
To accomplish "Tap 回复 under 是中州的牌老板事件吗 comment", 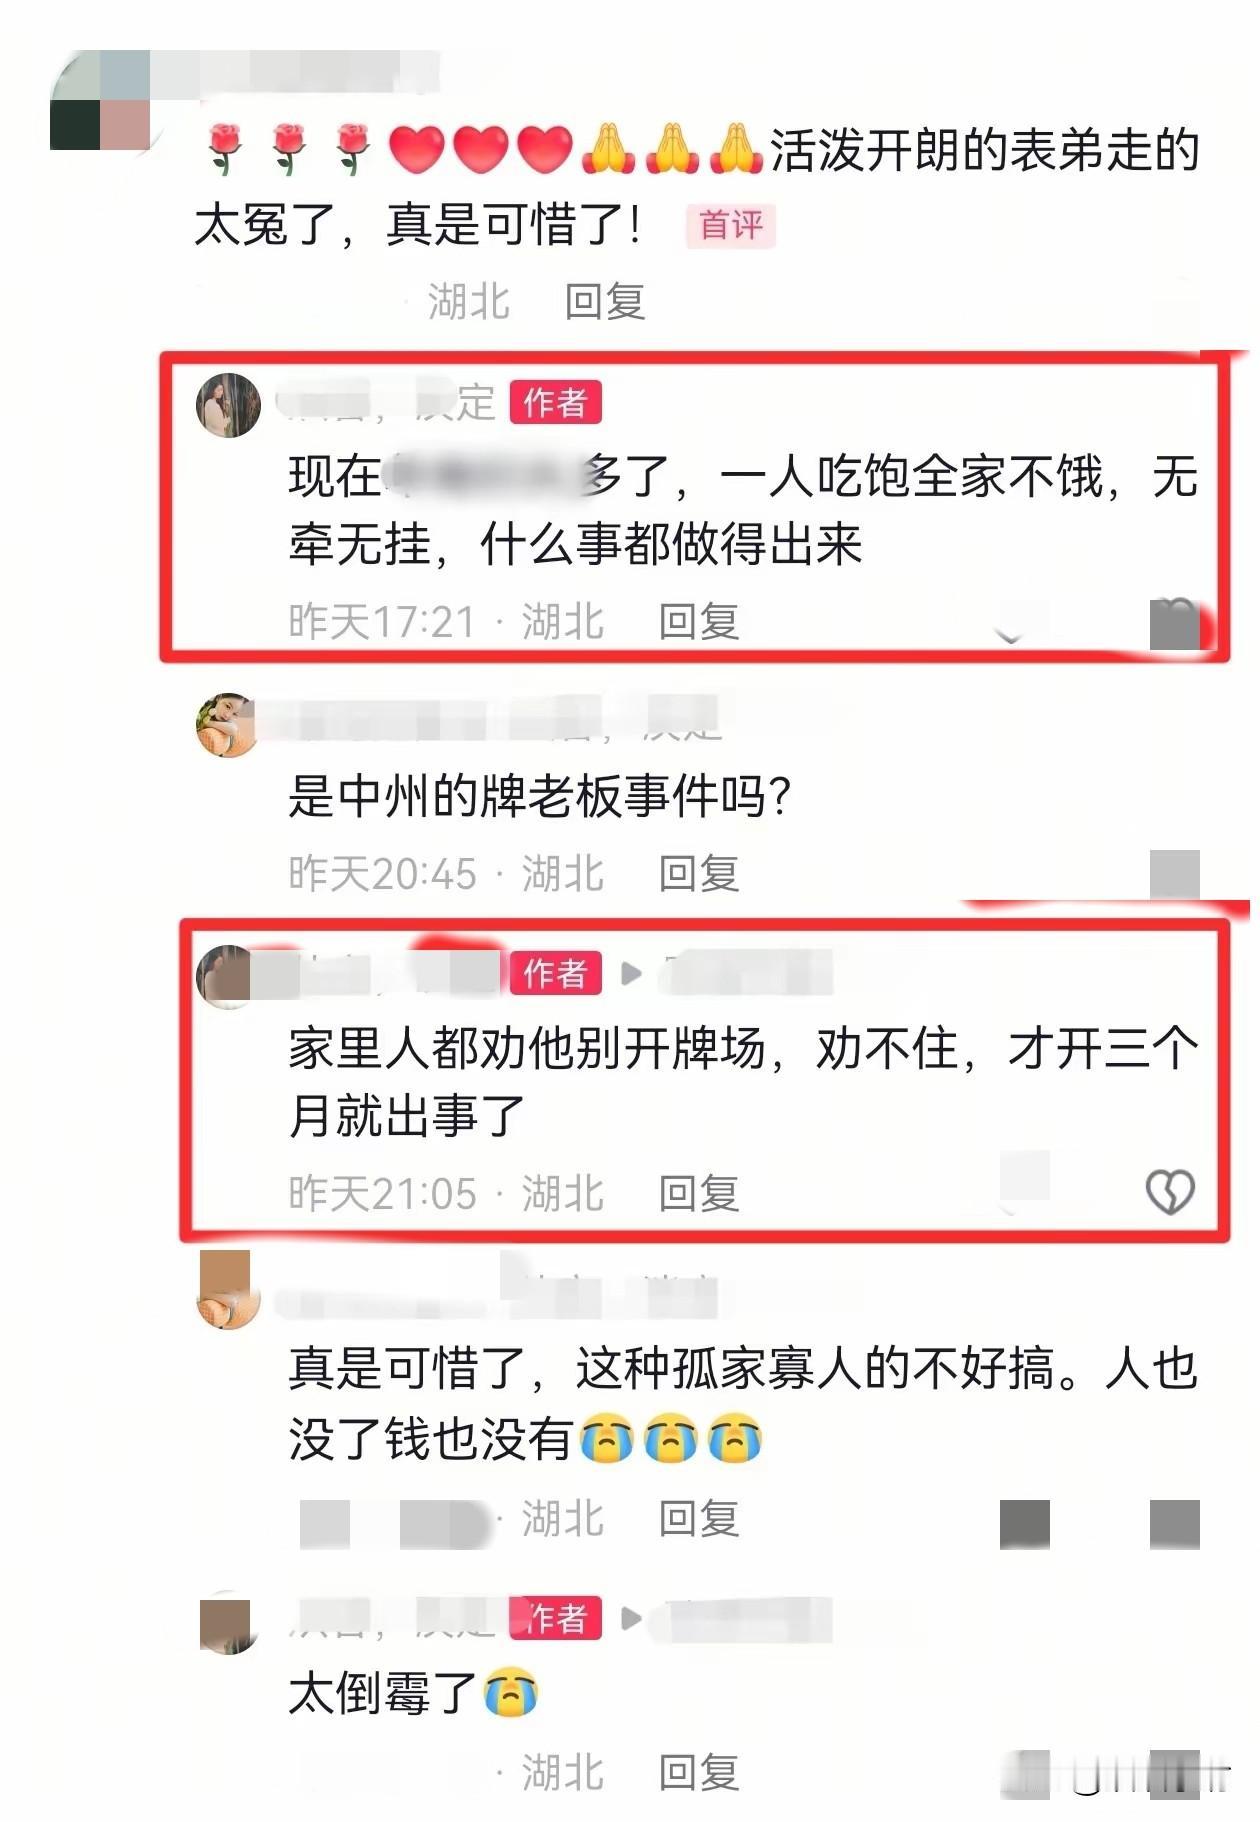I will (x=699, y=873).
